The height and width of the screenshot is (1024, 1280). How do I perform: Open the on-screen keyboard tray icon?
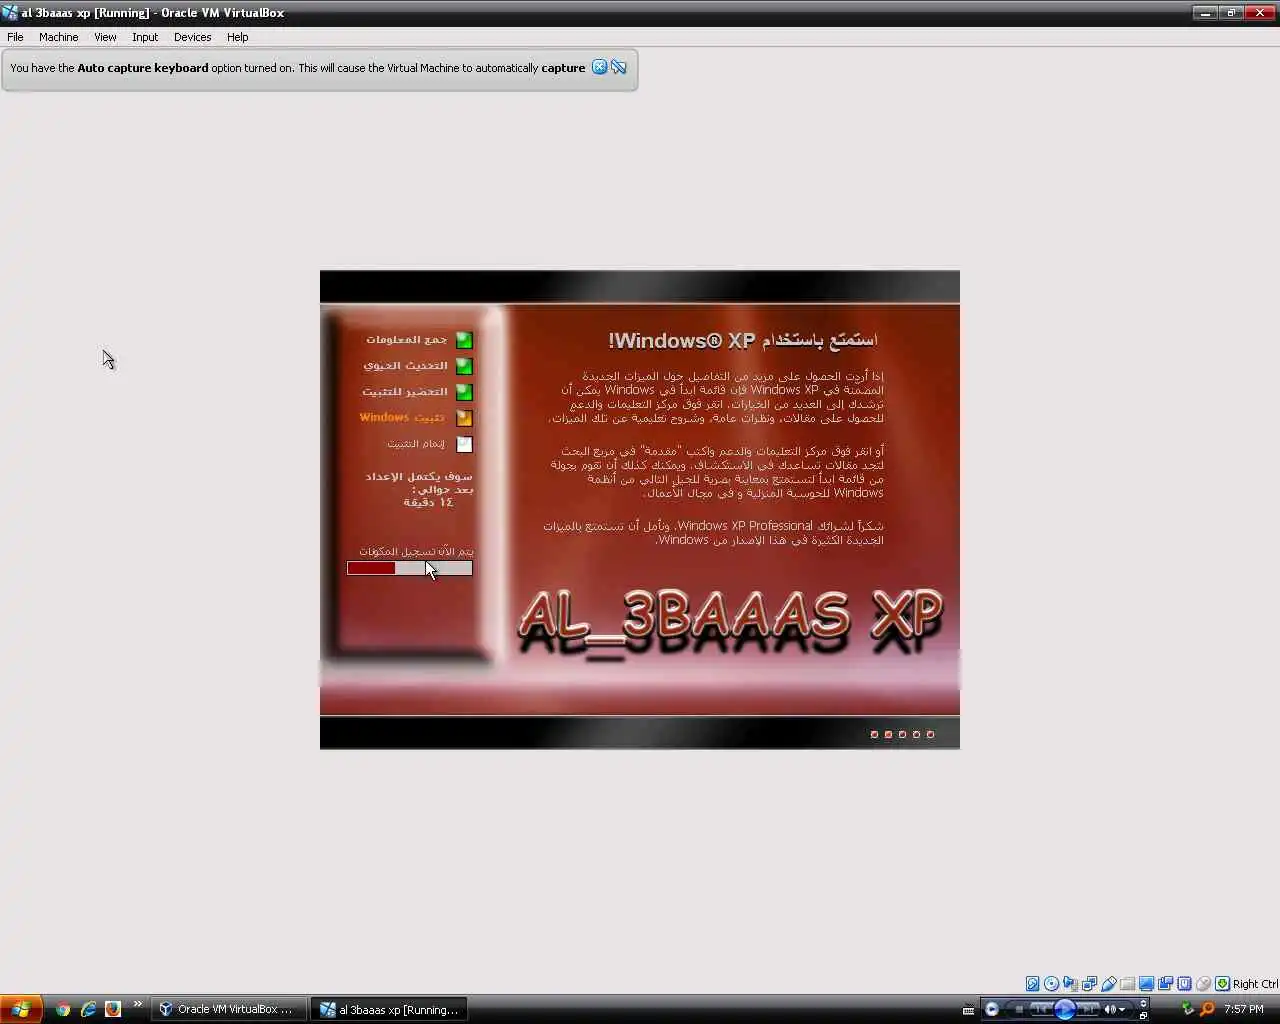click(968, 1010)
